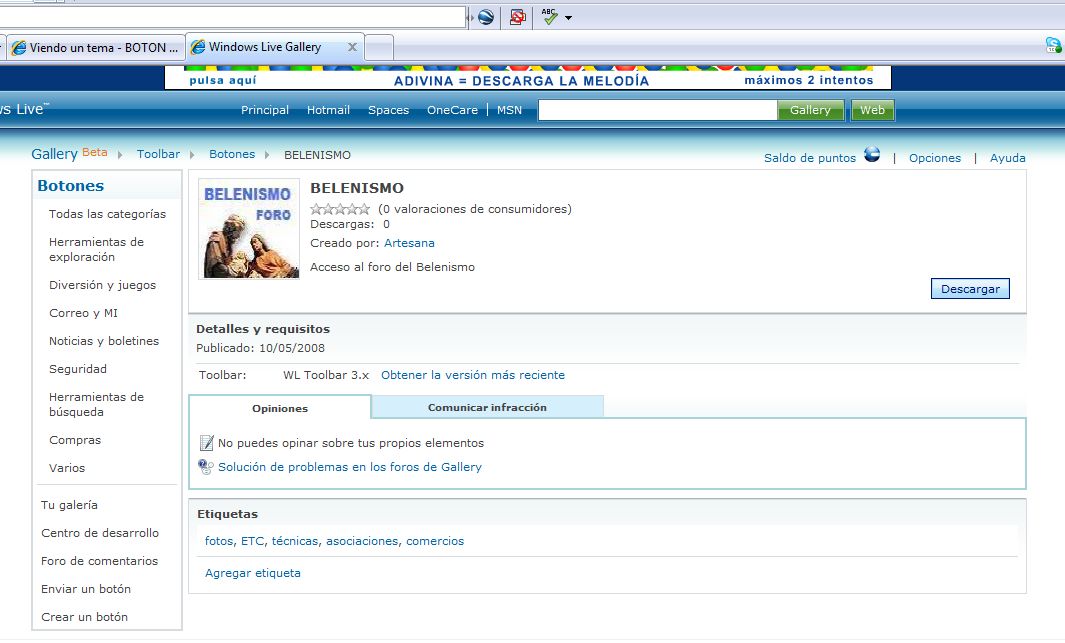Open the spell check dropdown arrow
The image size is (1065, 643).
point(568,18)
